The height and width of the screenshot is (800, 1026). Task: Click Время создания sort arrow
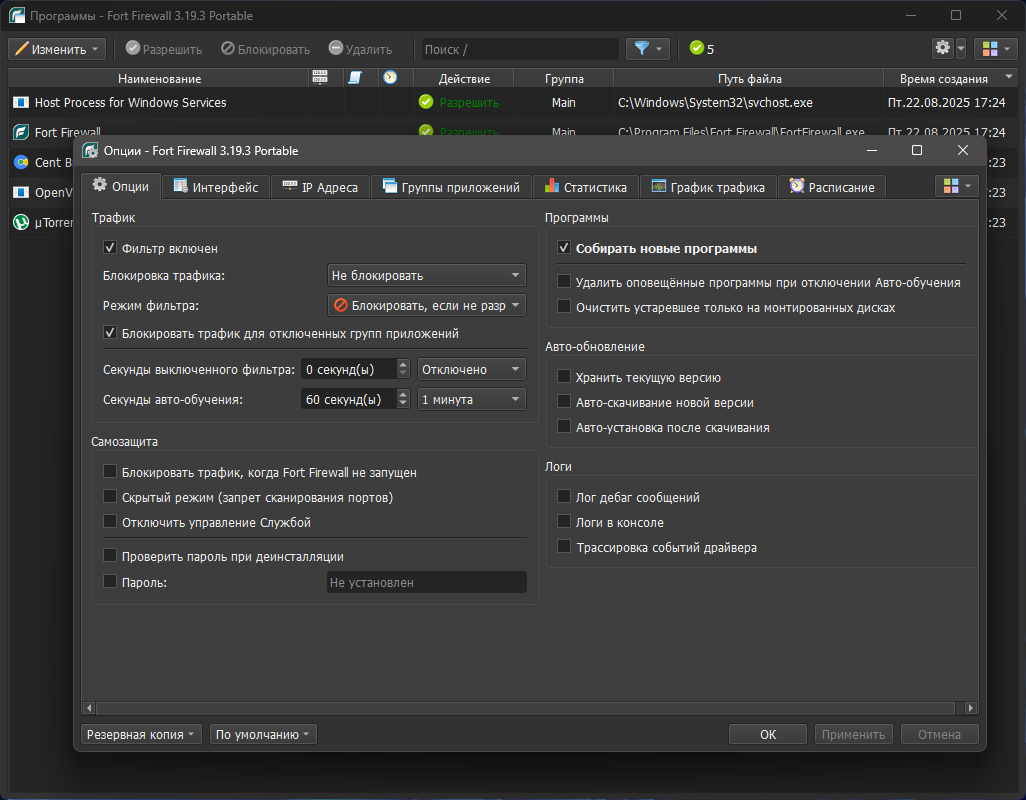[1010, 77]
